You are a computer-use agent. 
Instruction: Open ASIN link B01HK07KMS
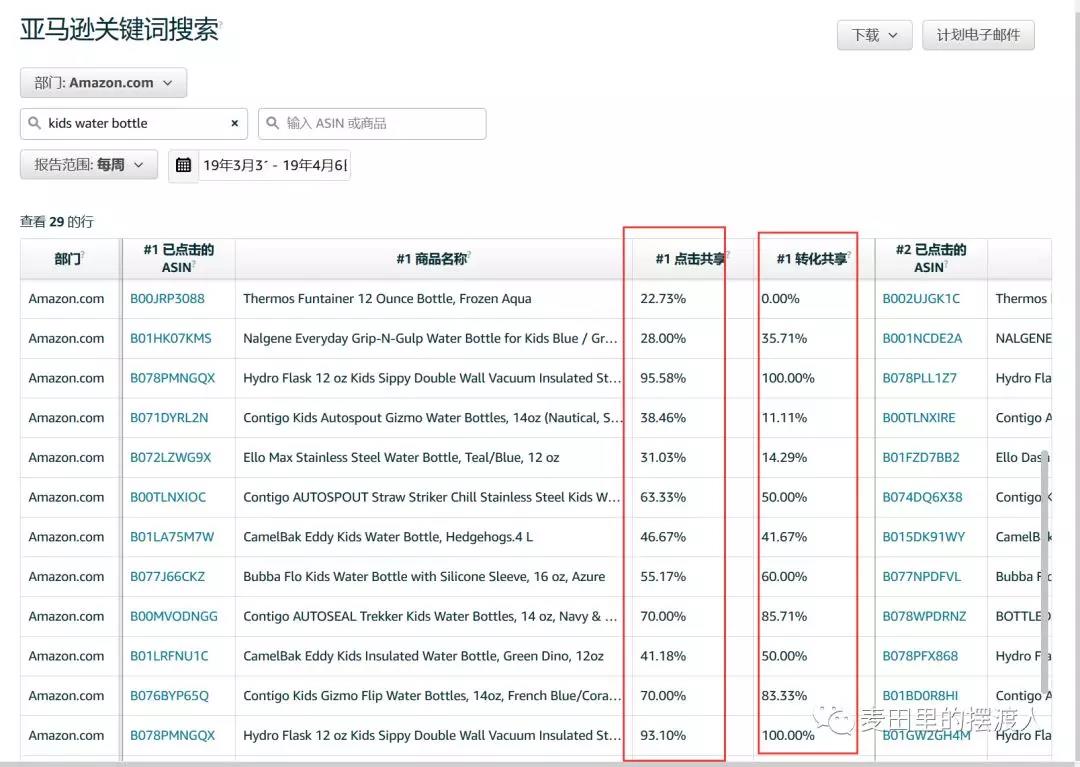(x=170, y=339)
